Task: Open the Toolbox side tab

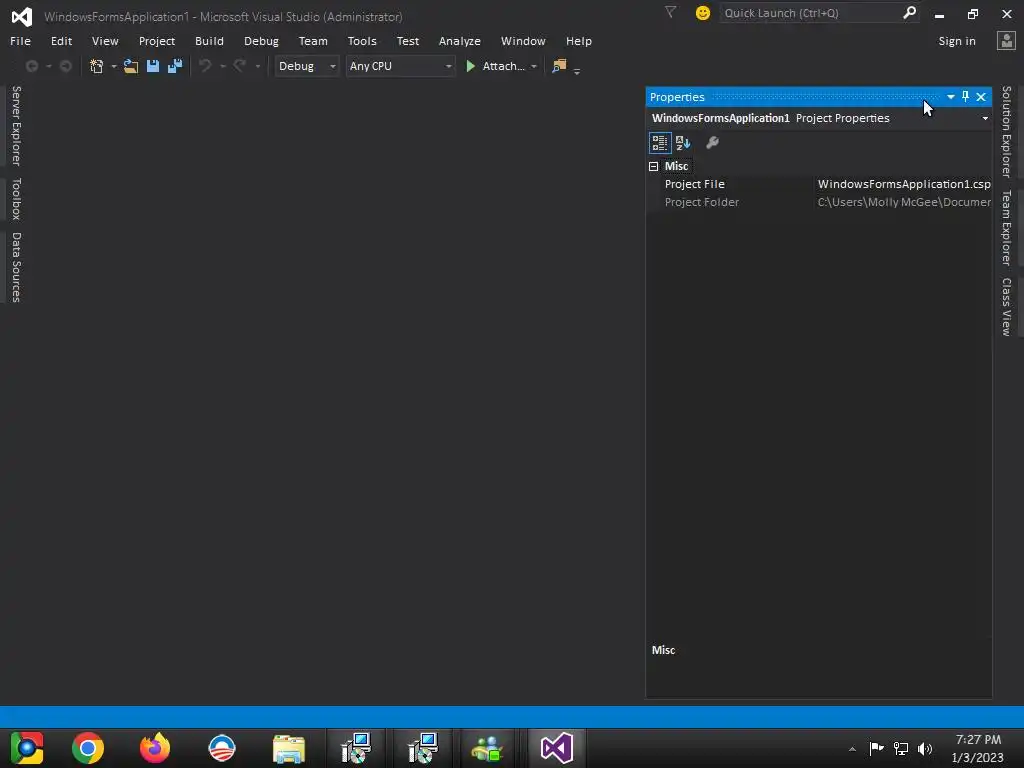Action: [16, 199]
